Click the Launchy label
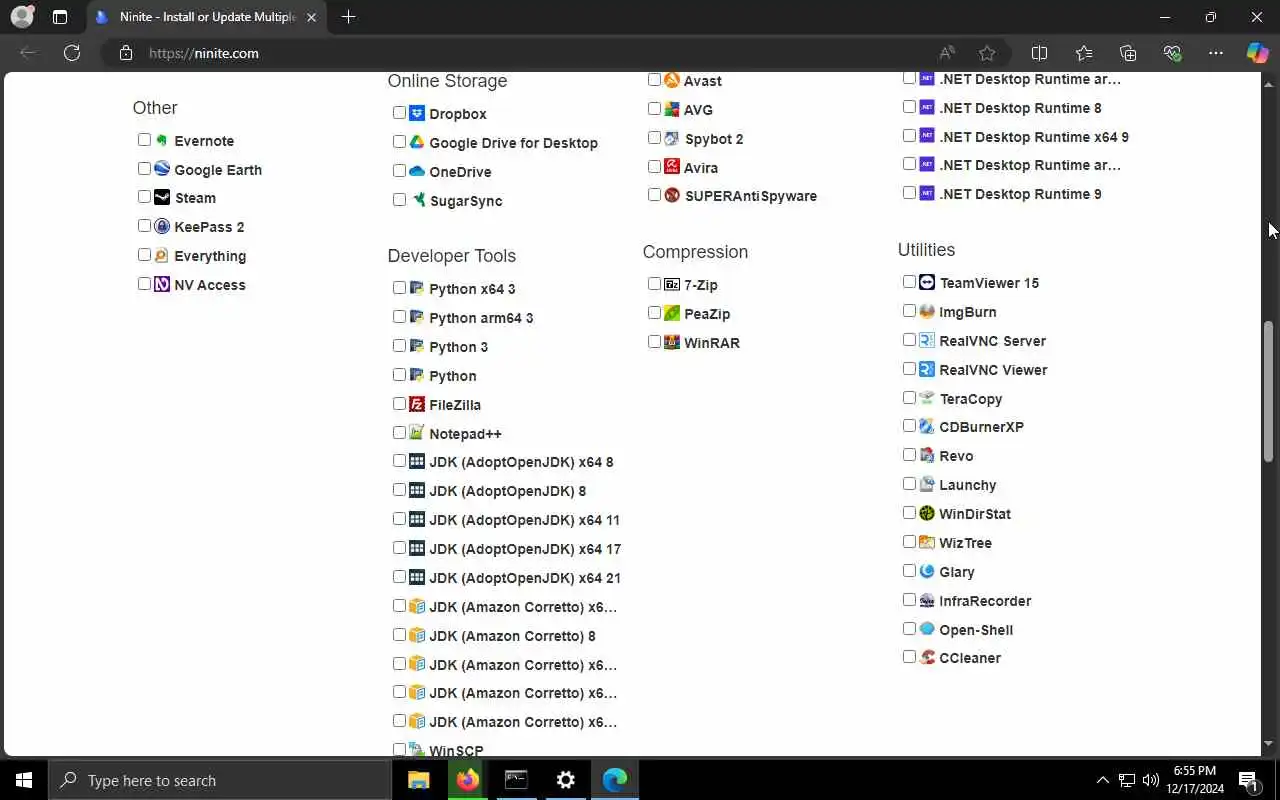The width and height of the screenshot is (1280, 800). [x=967, y=485]
